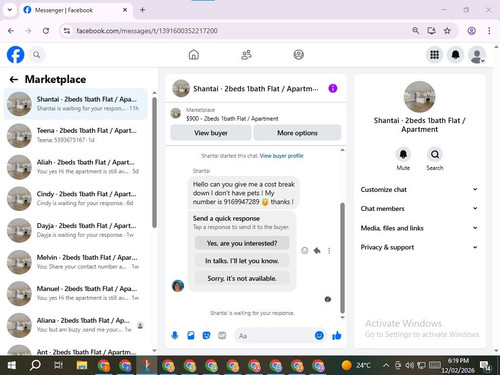The image size is (500, 375).
Task: Open the tab search dropdown chevron
Action: pos(10,10)
